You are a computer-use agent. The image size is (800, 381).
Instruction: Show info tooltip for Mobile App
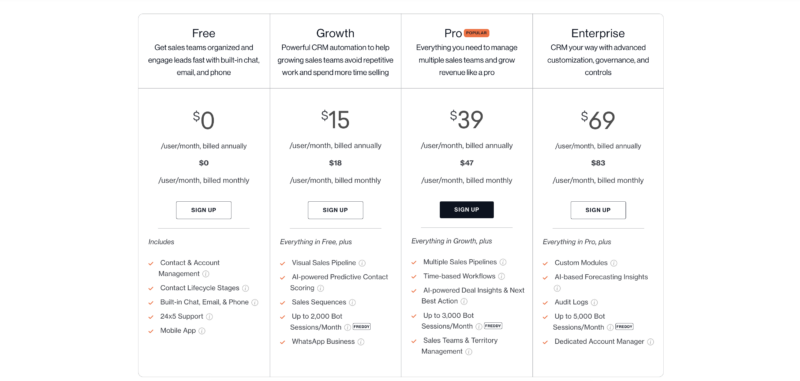tap(202, 331)
